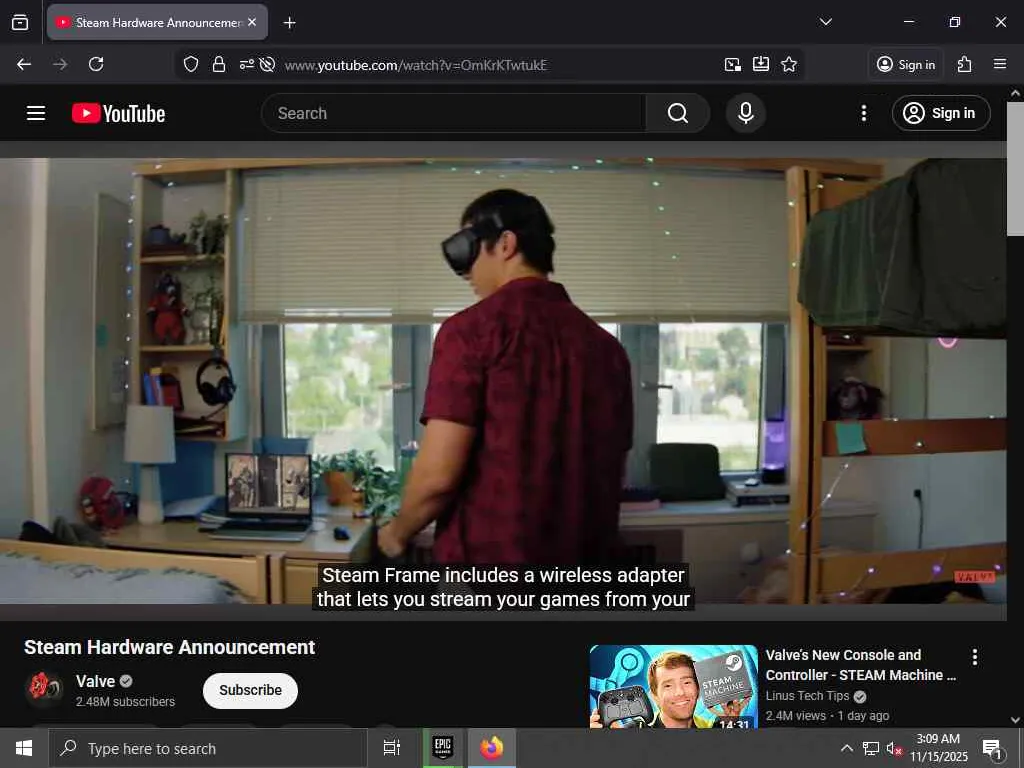Open the Windows Start menu
The width and height of the screenshot is (1024, 768).
point(24,748)
